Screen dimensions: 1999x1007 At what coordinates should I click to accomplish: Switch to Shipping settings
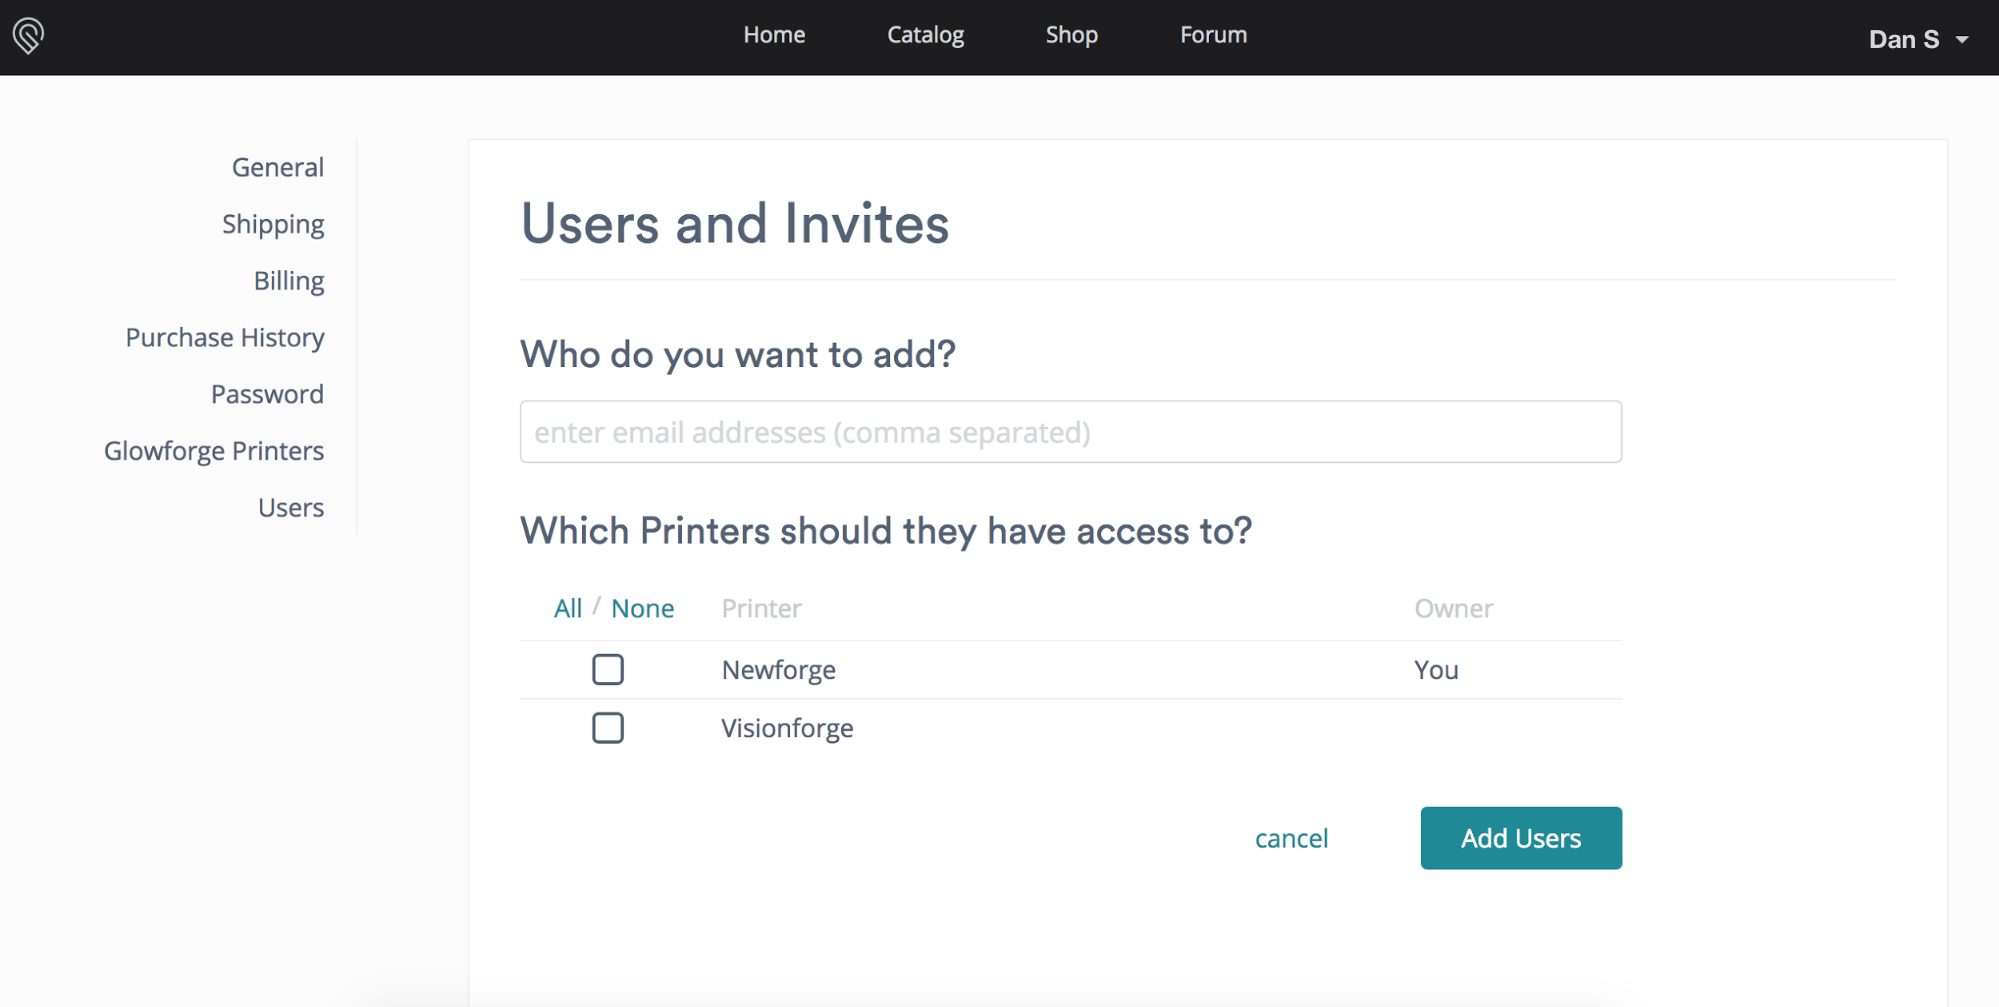click(273, 223)
